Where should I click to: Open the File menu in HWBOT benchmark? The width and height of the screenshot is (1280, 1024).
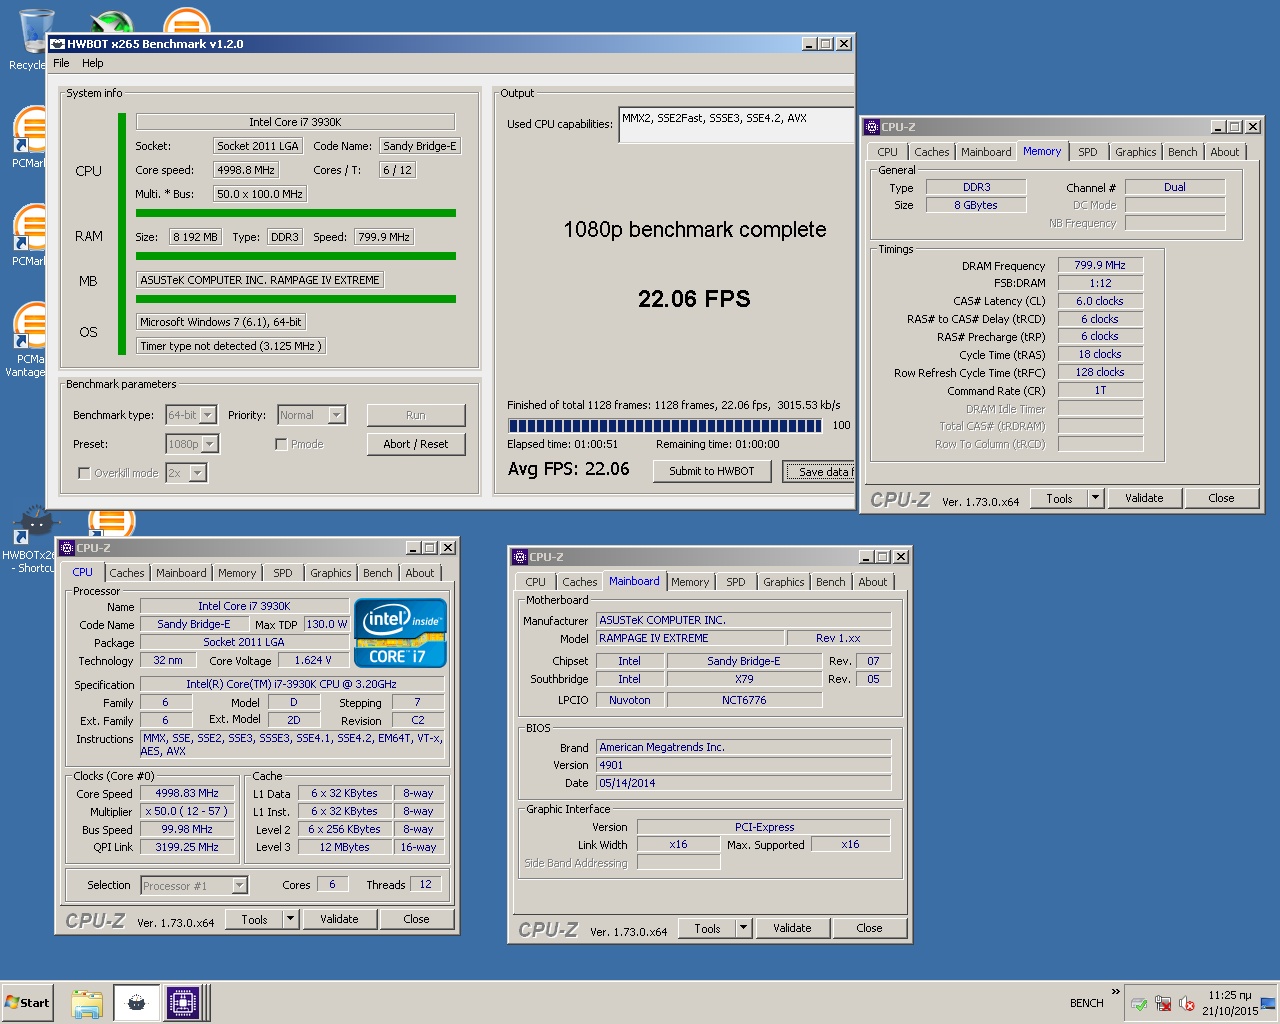[61, 63]
